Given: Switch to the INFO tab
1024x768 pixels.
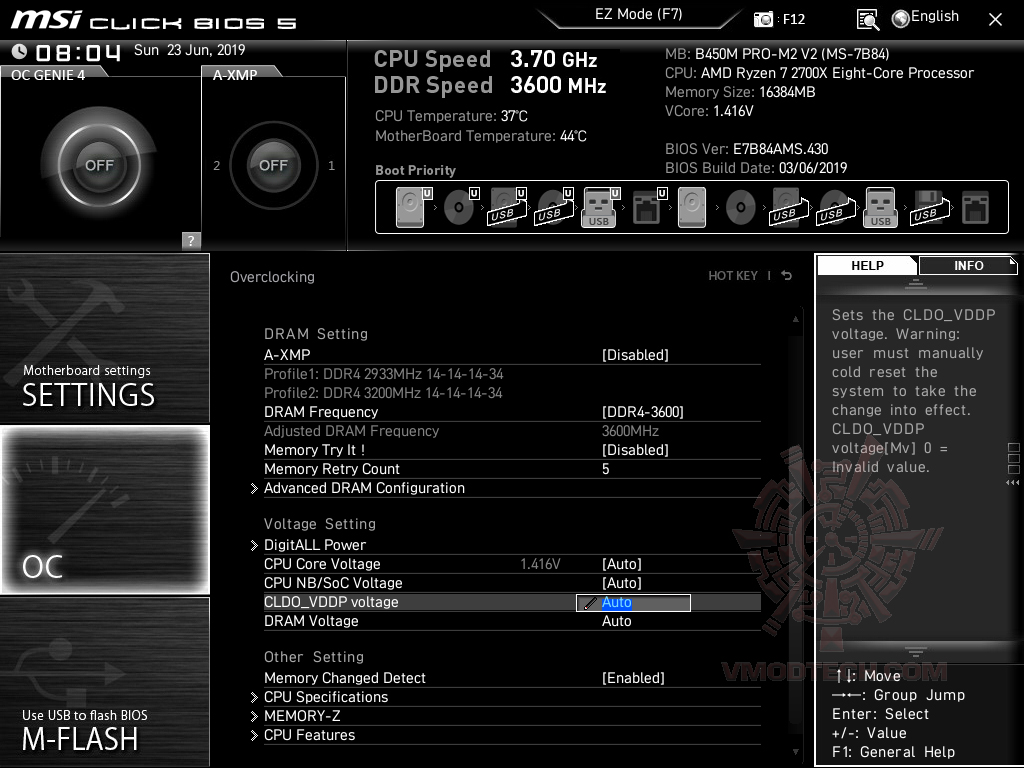Looking at the screenshot, I should click(x=968, y=265).
